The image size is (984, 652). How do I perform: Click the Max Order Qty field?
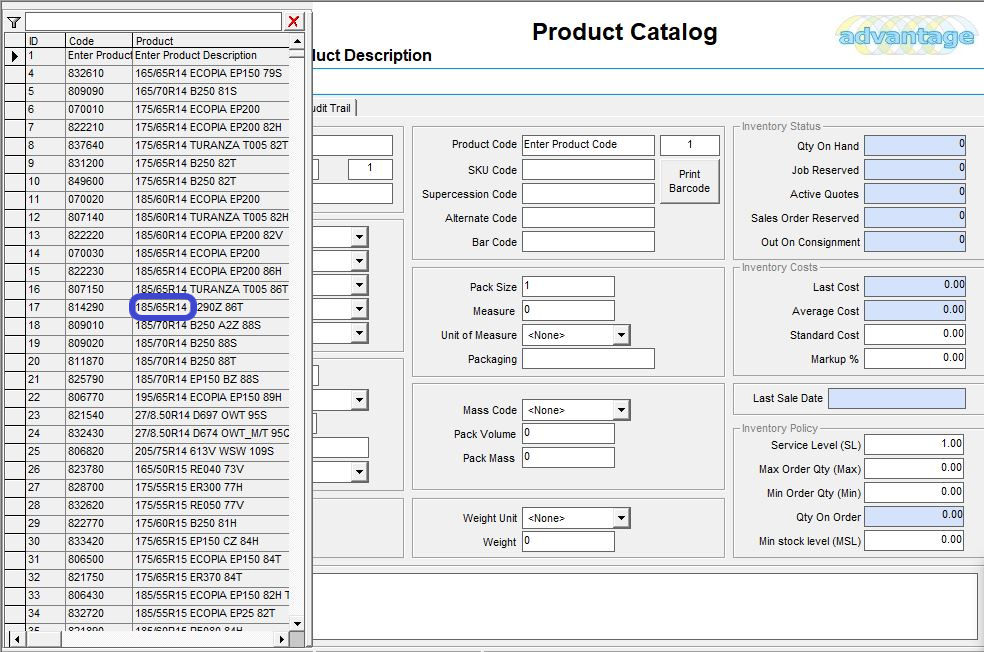click(914, 468)
